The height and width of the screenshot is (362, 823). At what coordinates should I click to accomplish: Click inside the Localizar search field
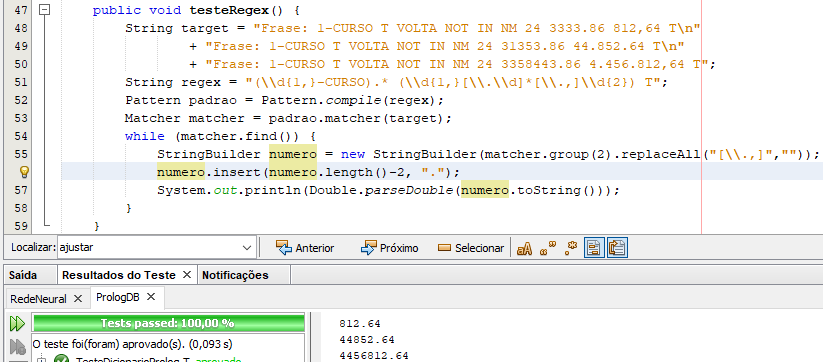pos(149,248)
